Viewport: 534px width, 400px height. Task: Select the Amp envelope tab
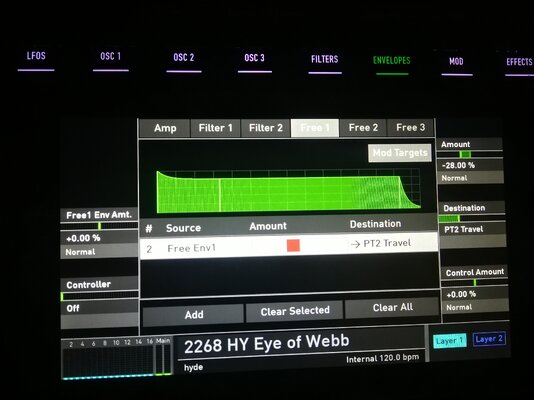(x=165, y=128)
